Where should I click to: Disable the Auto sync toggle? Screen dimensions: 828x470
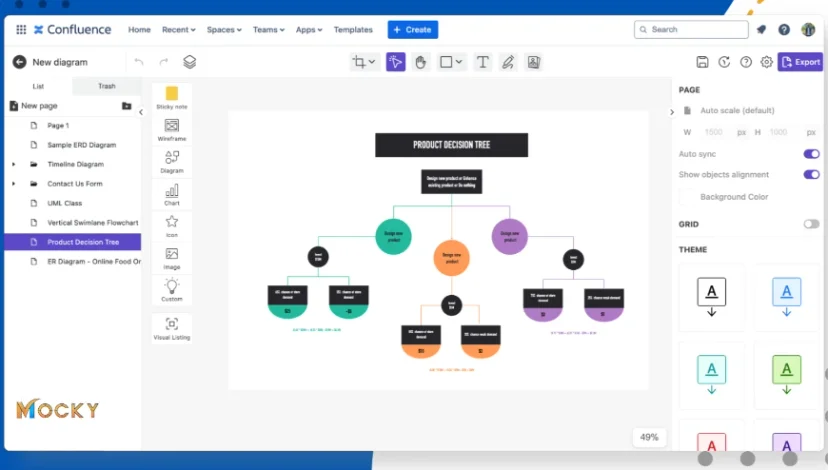811,154
